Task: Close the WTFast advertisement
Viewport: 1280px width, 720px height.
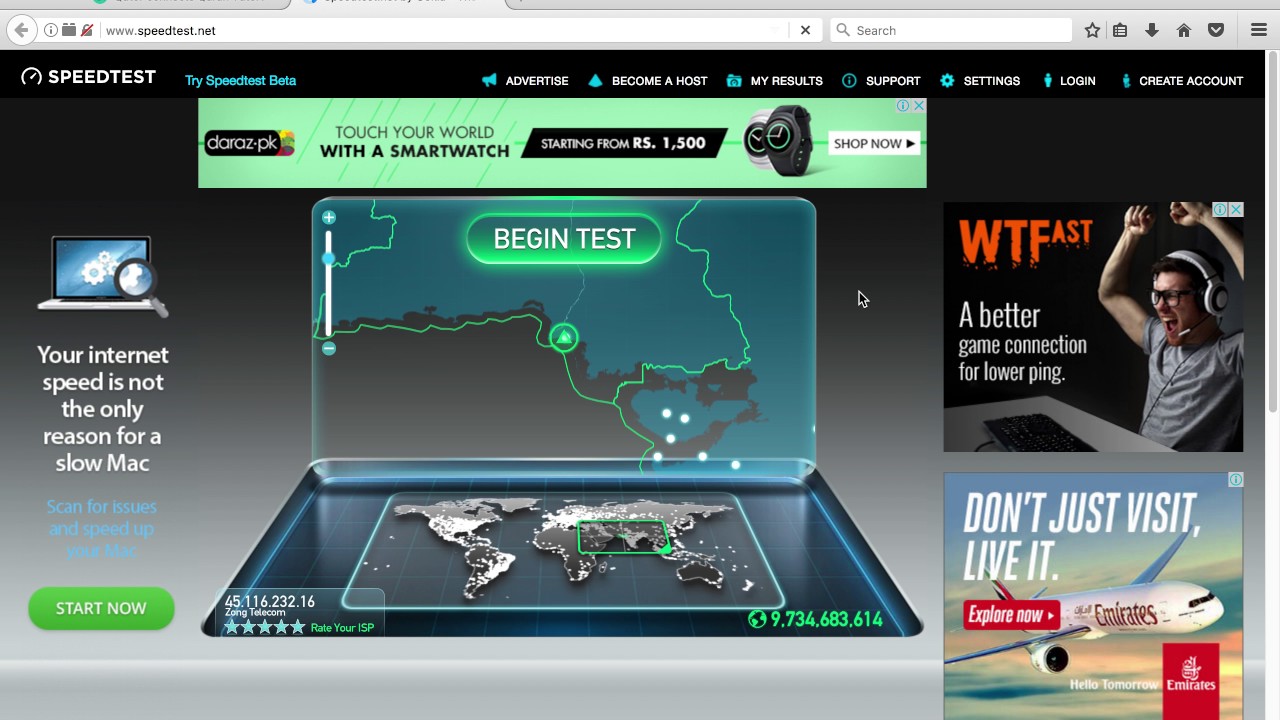Action: pyautogui.click(x=1236, y=210)
